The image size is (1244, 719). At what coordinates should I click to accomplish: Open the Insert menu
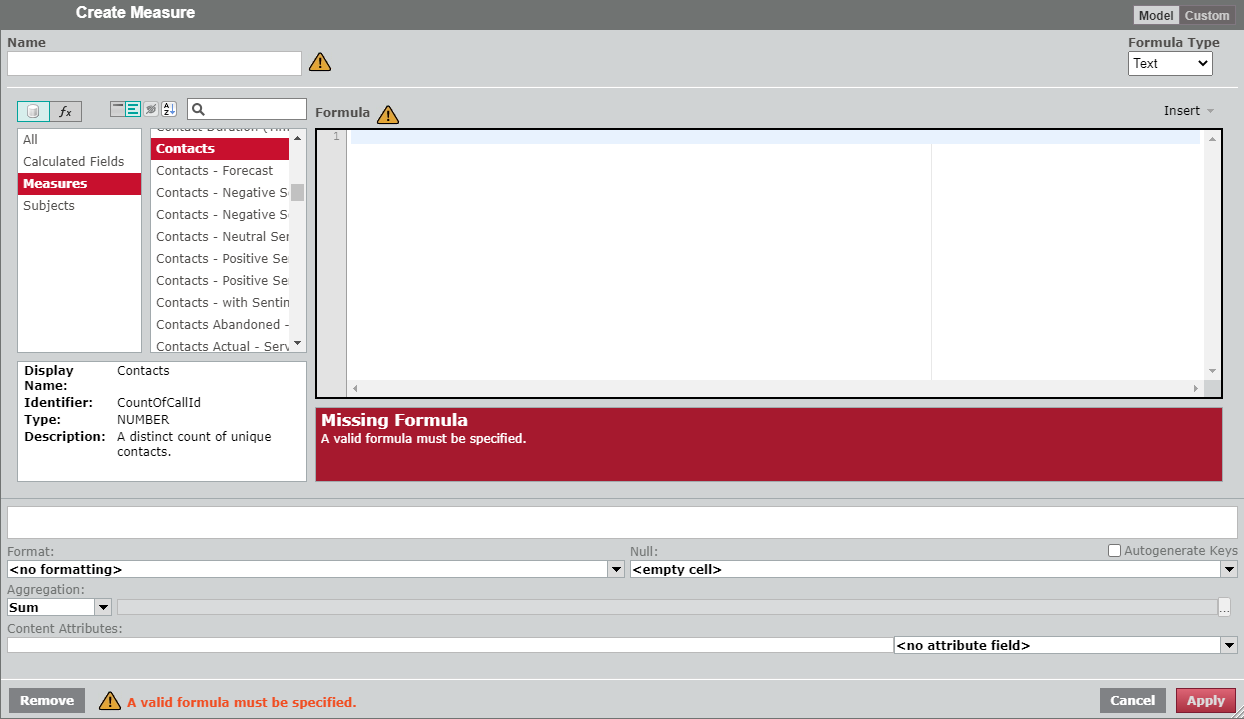(x=1188, y=111)
